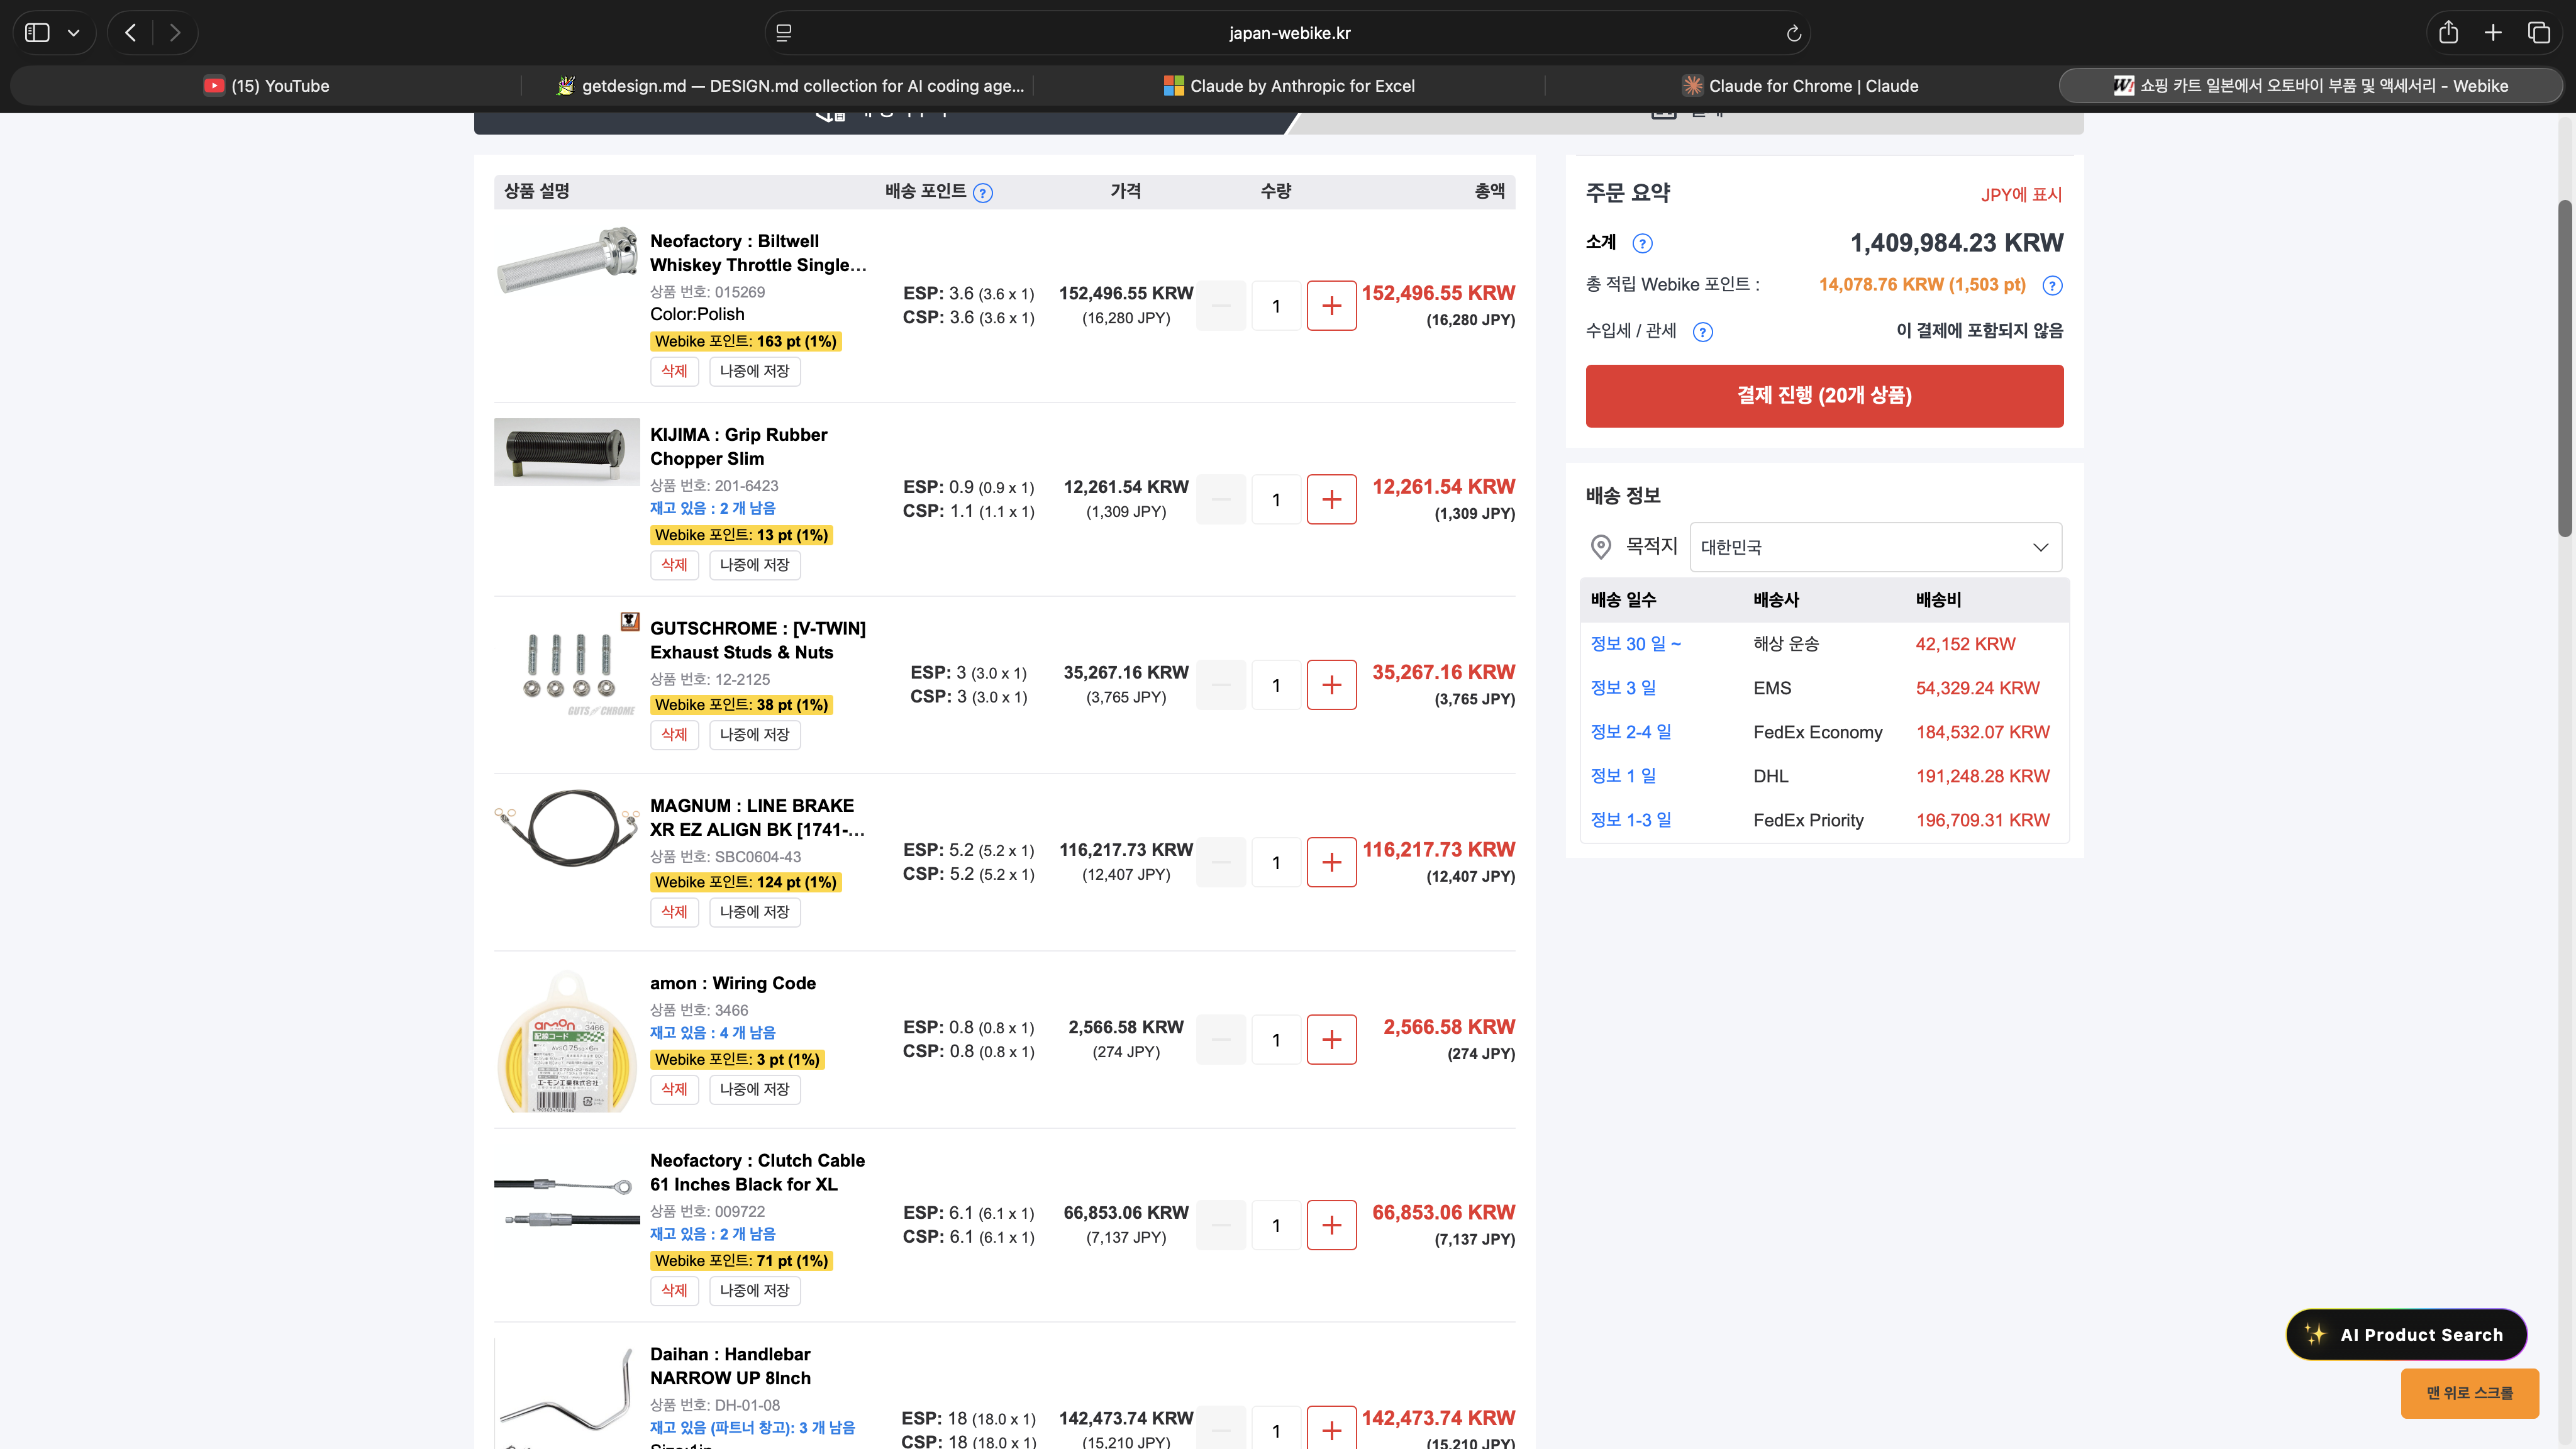Open the FedEx Priority 정보 1-3 일 link

tap(1631, 820)
